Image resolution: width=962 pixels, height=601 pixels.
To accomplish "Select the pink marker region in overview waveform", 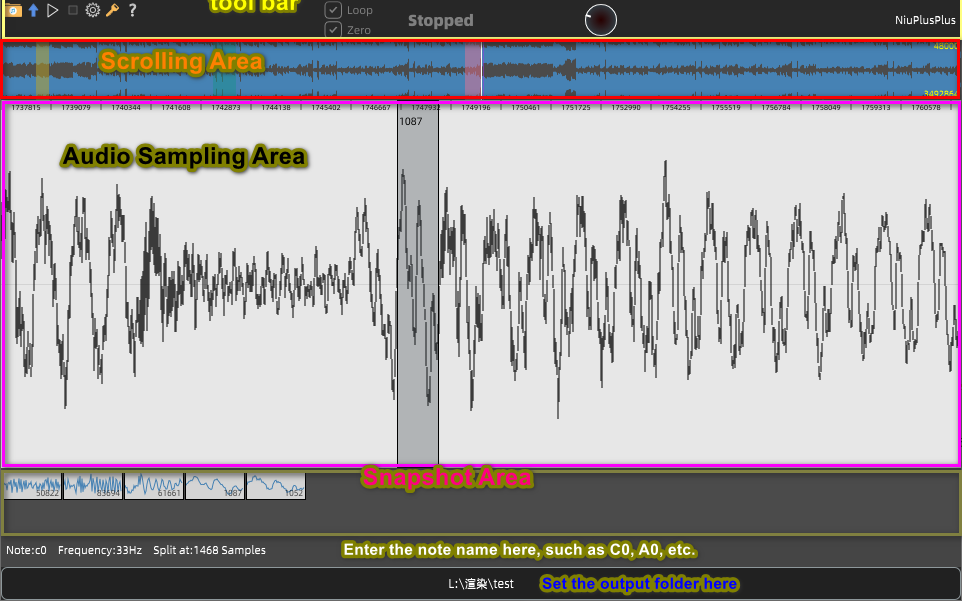I will (x=473, y=69).
